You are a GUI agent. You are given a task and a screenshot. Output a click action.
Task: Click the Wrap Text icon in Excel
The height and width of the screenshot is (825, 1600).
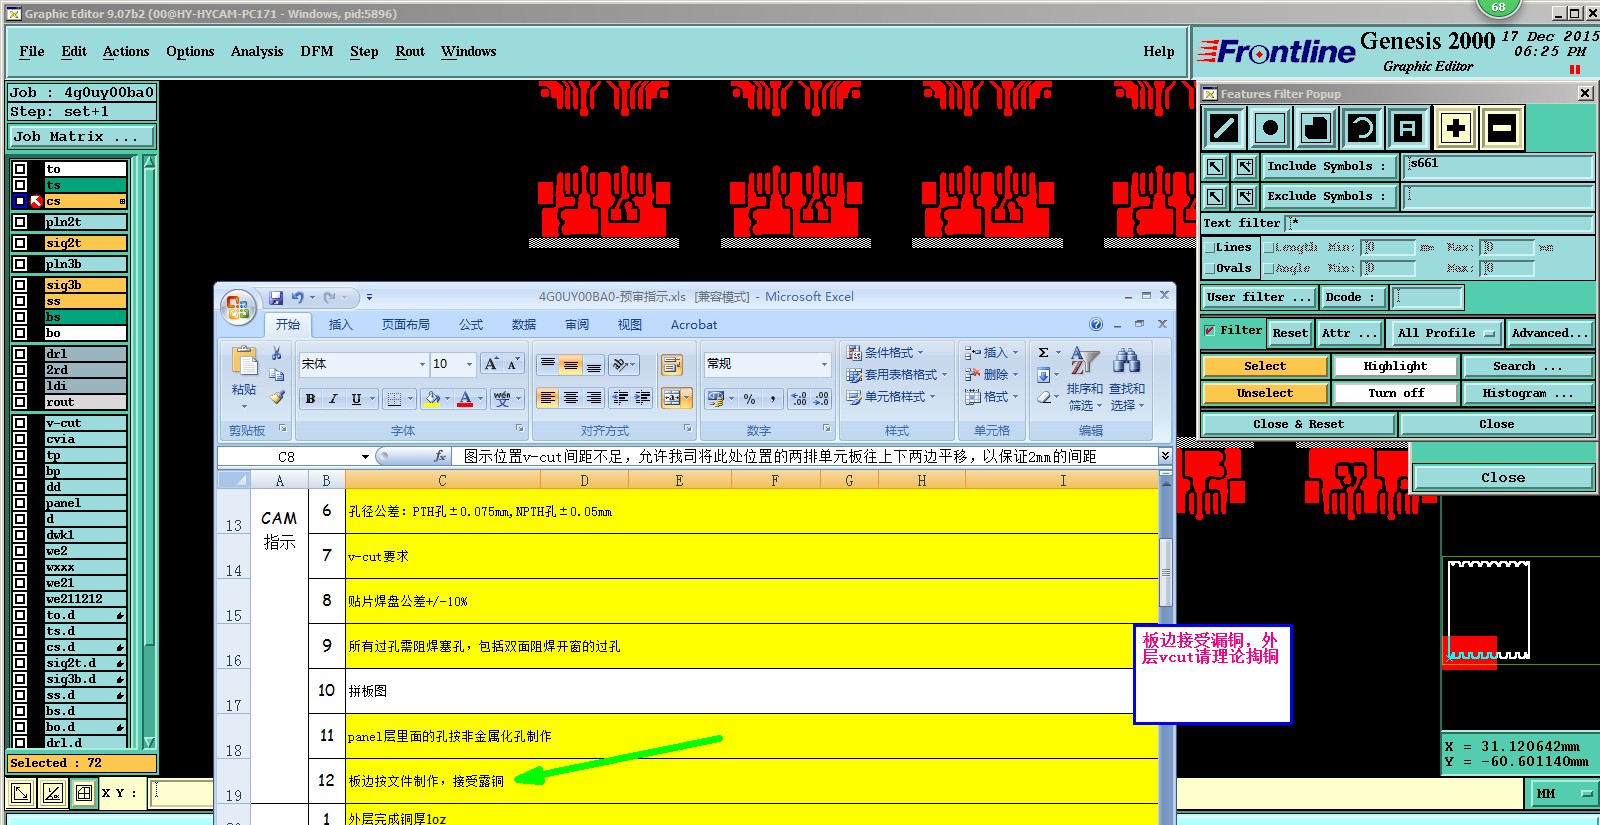(671, 364)
